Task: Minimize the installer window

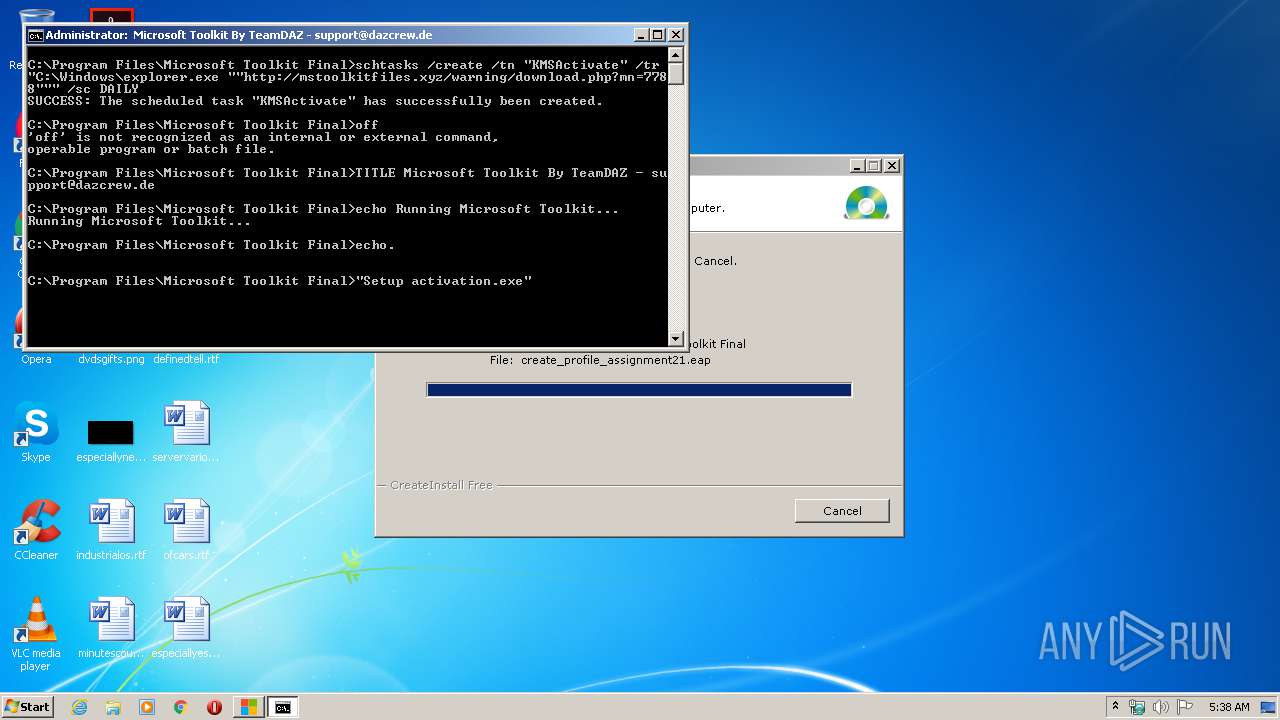Action: [x=857, y=166]
